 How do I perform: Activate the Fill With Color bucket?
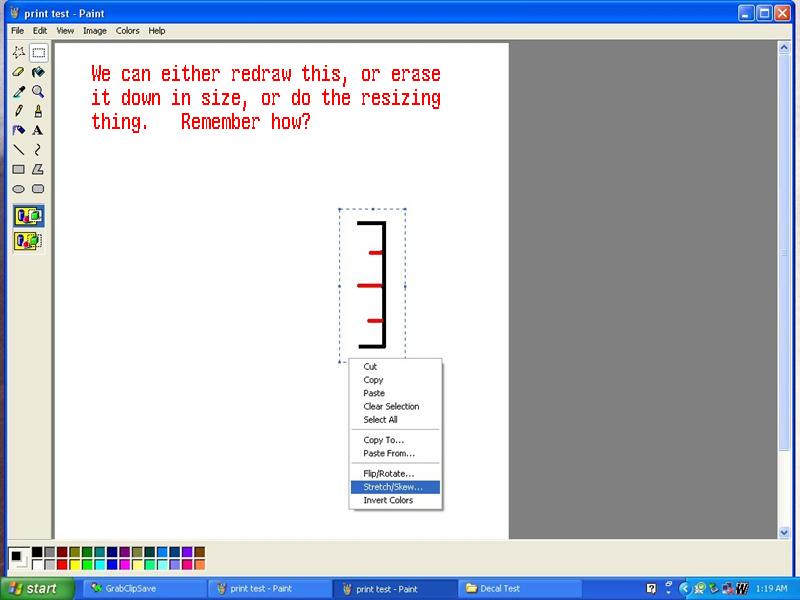(x=38, y=72)
